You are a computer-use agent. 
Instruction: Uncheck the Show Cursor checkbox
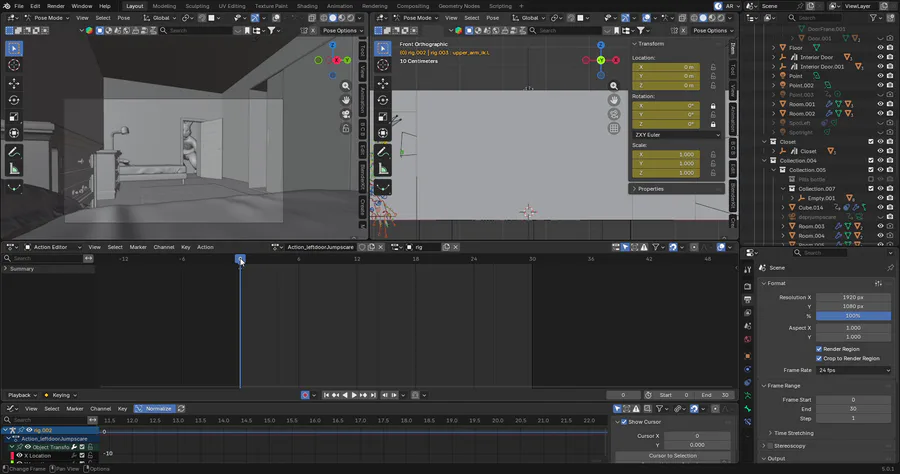pyautogui.click(x=624, y=422)
